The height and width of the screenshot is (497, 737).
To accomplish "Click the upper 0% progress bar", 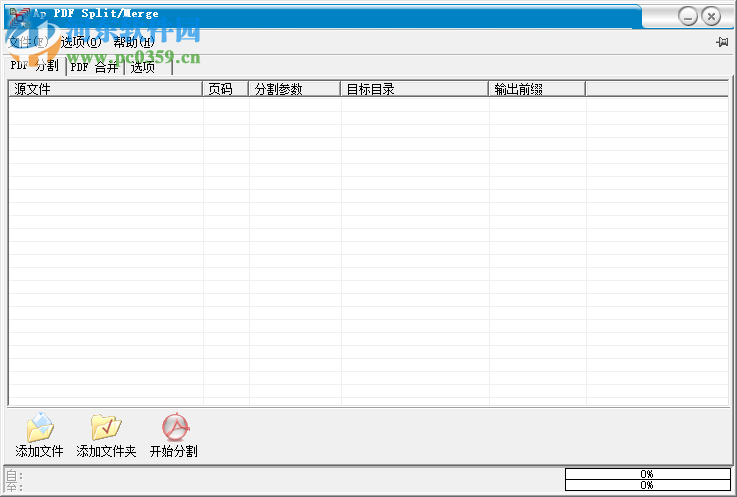I will pos(647,473).
